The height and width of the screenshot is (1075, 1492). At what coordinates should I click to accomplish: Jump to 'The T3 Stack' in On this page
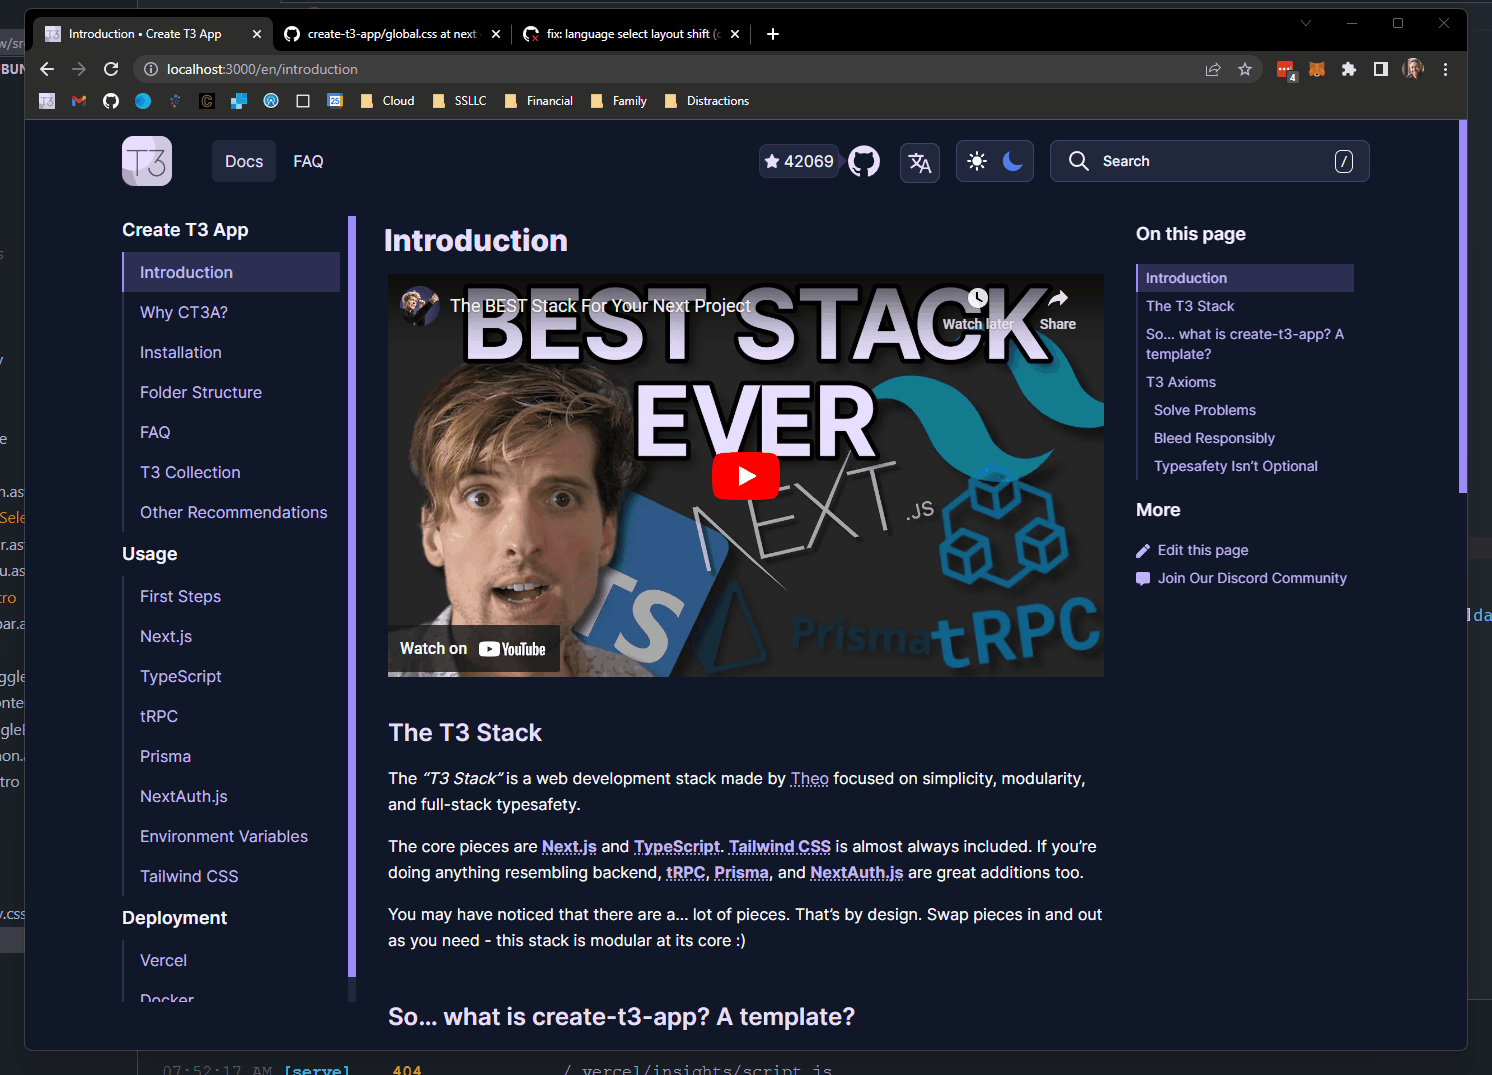click(1190, 306)
